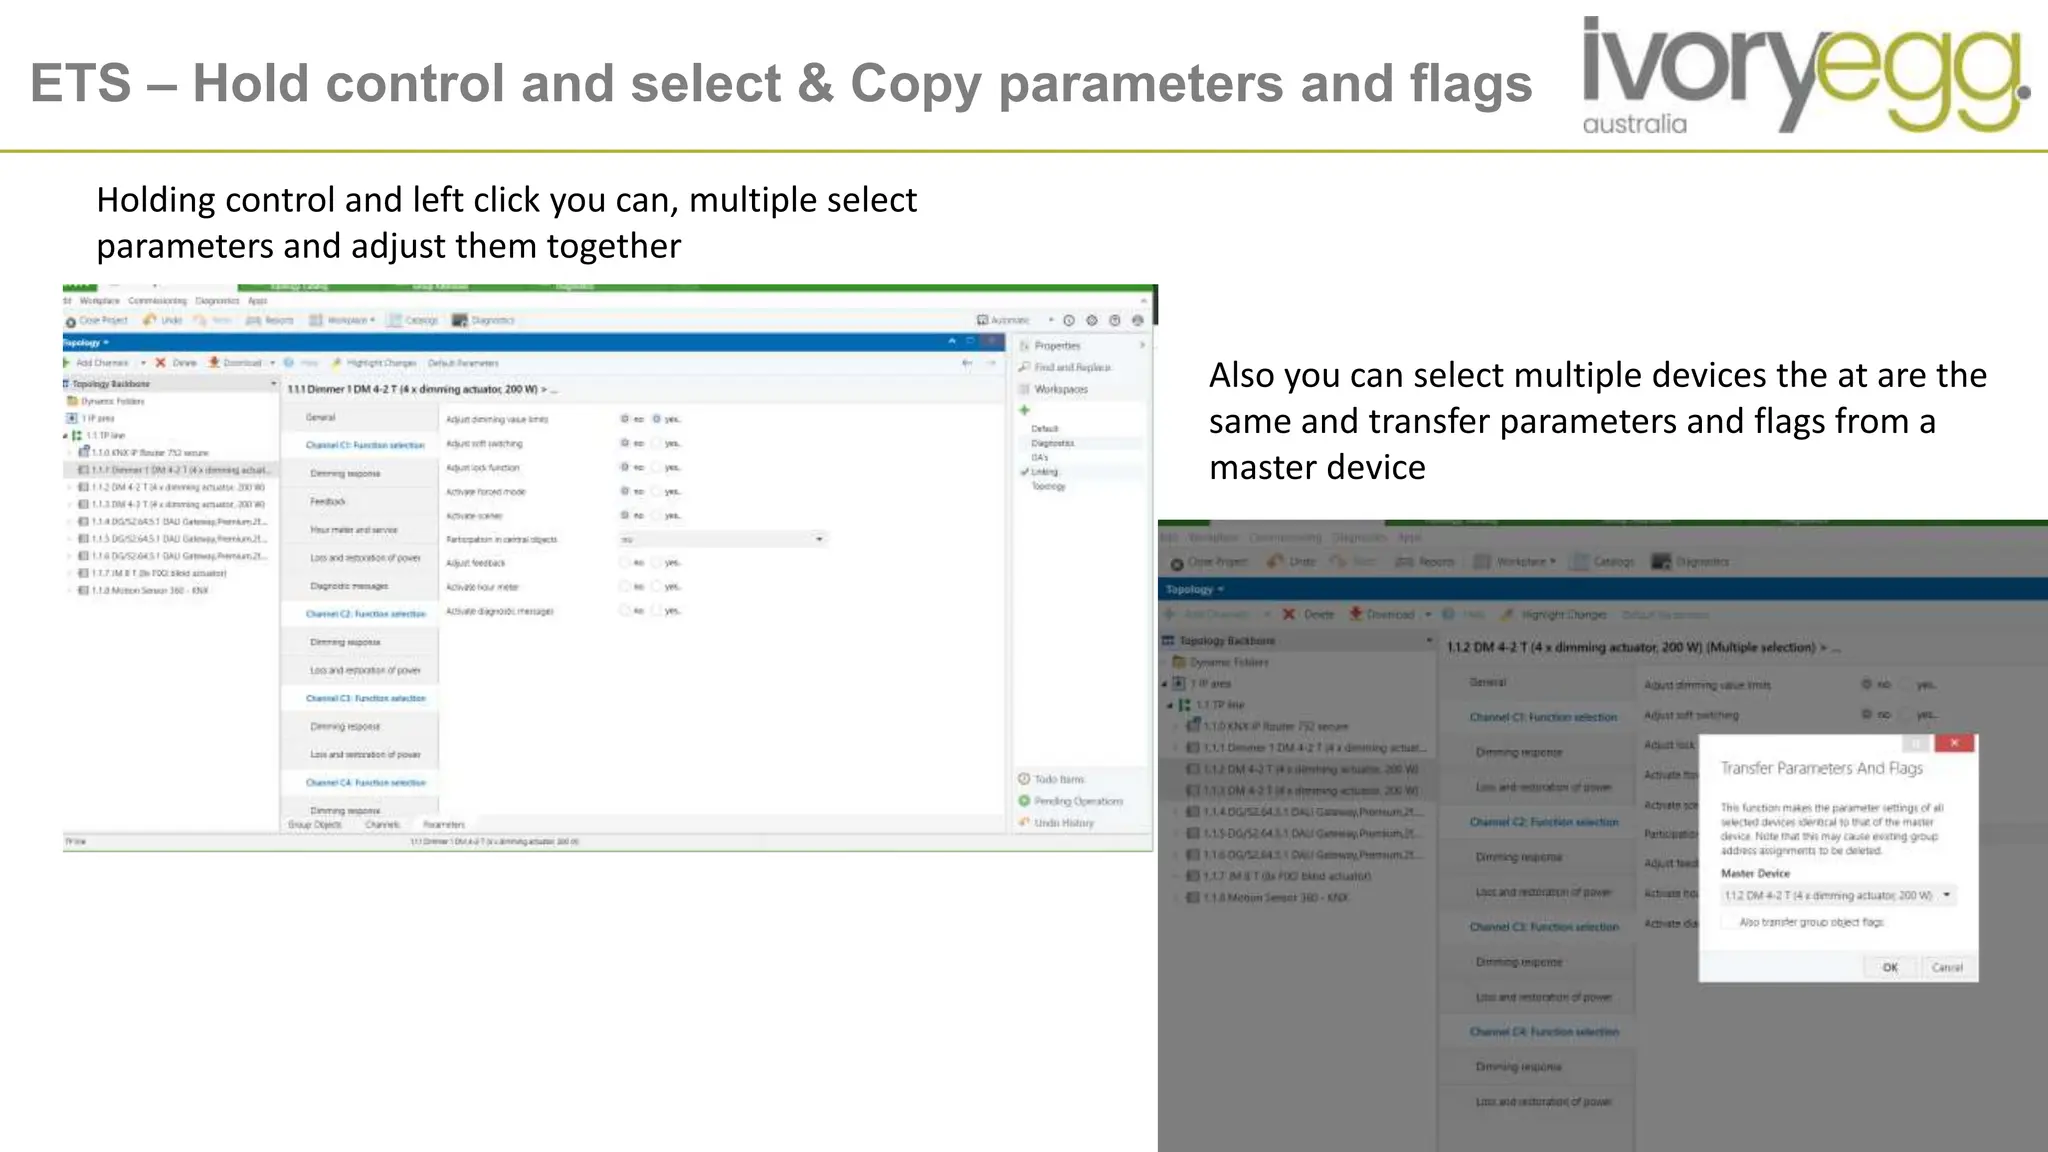The width and height of the screenshot is (2048, 1152).
Task: Select 'no' for Adjust dimming value limits
Action: pos(625,419)
